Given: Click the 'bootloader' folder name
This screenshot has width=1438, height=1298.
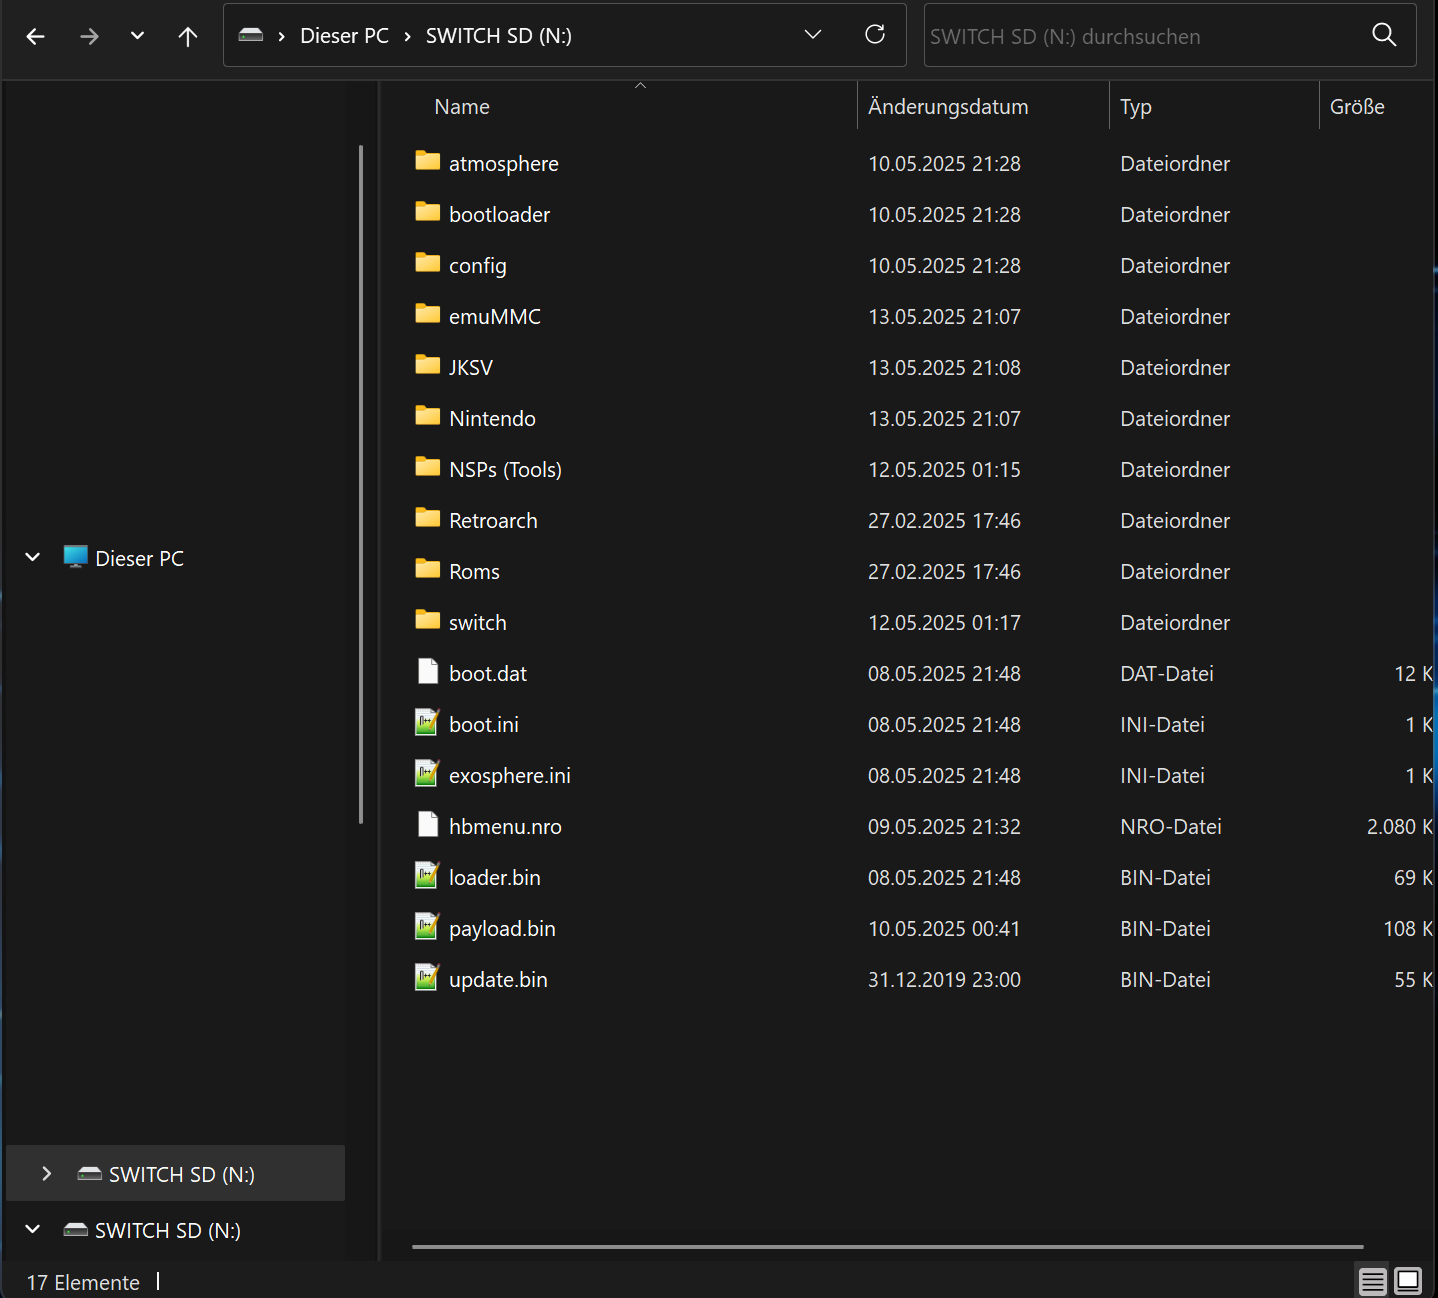Looking at the screenshot, I should point(499,215).
